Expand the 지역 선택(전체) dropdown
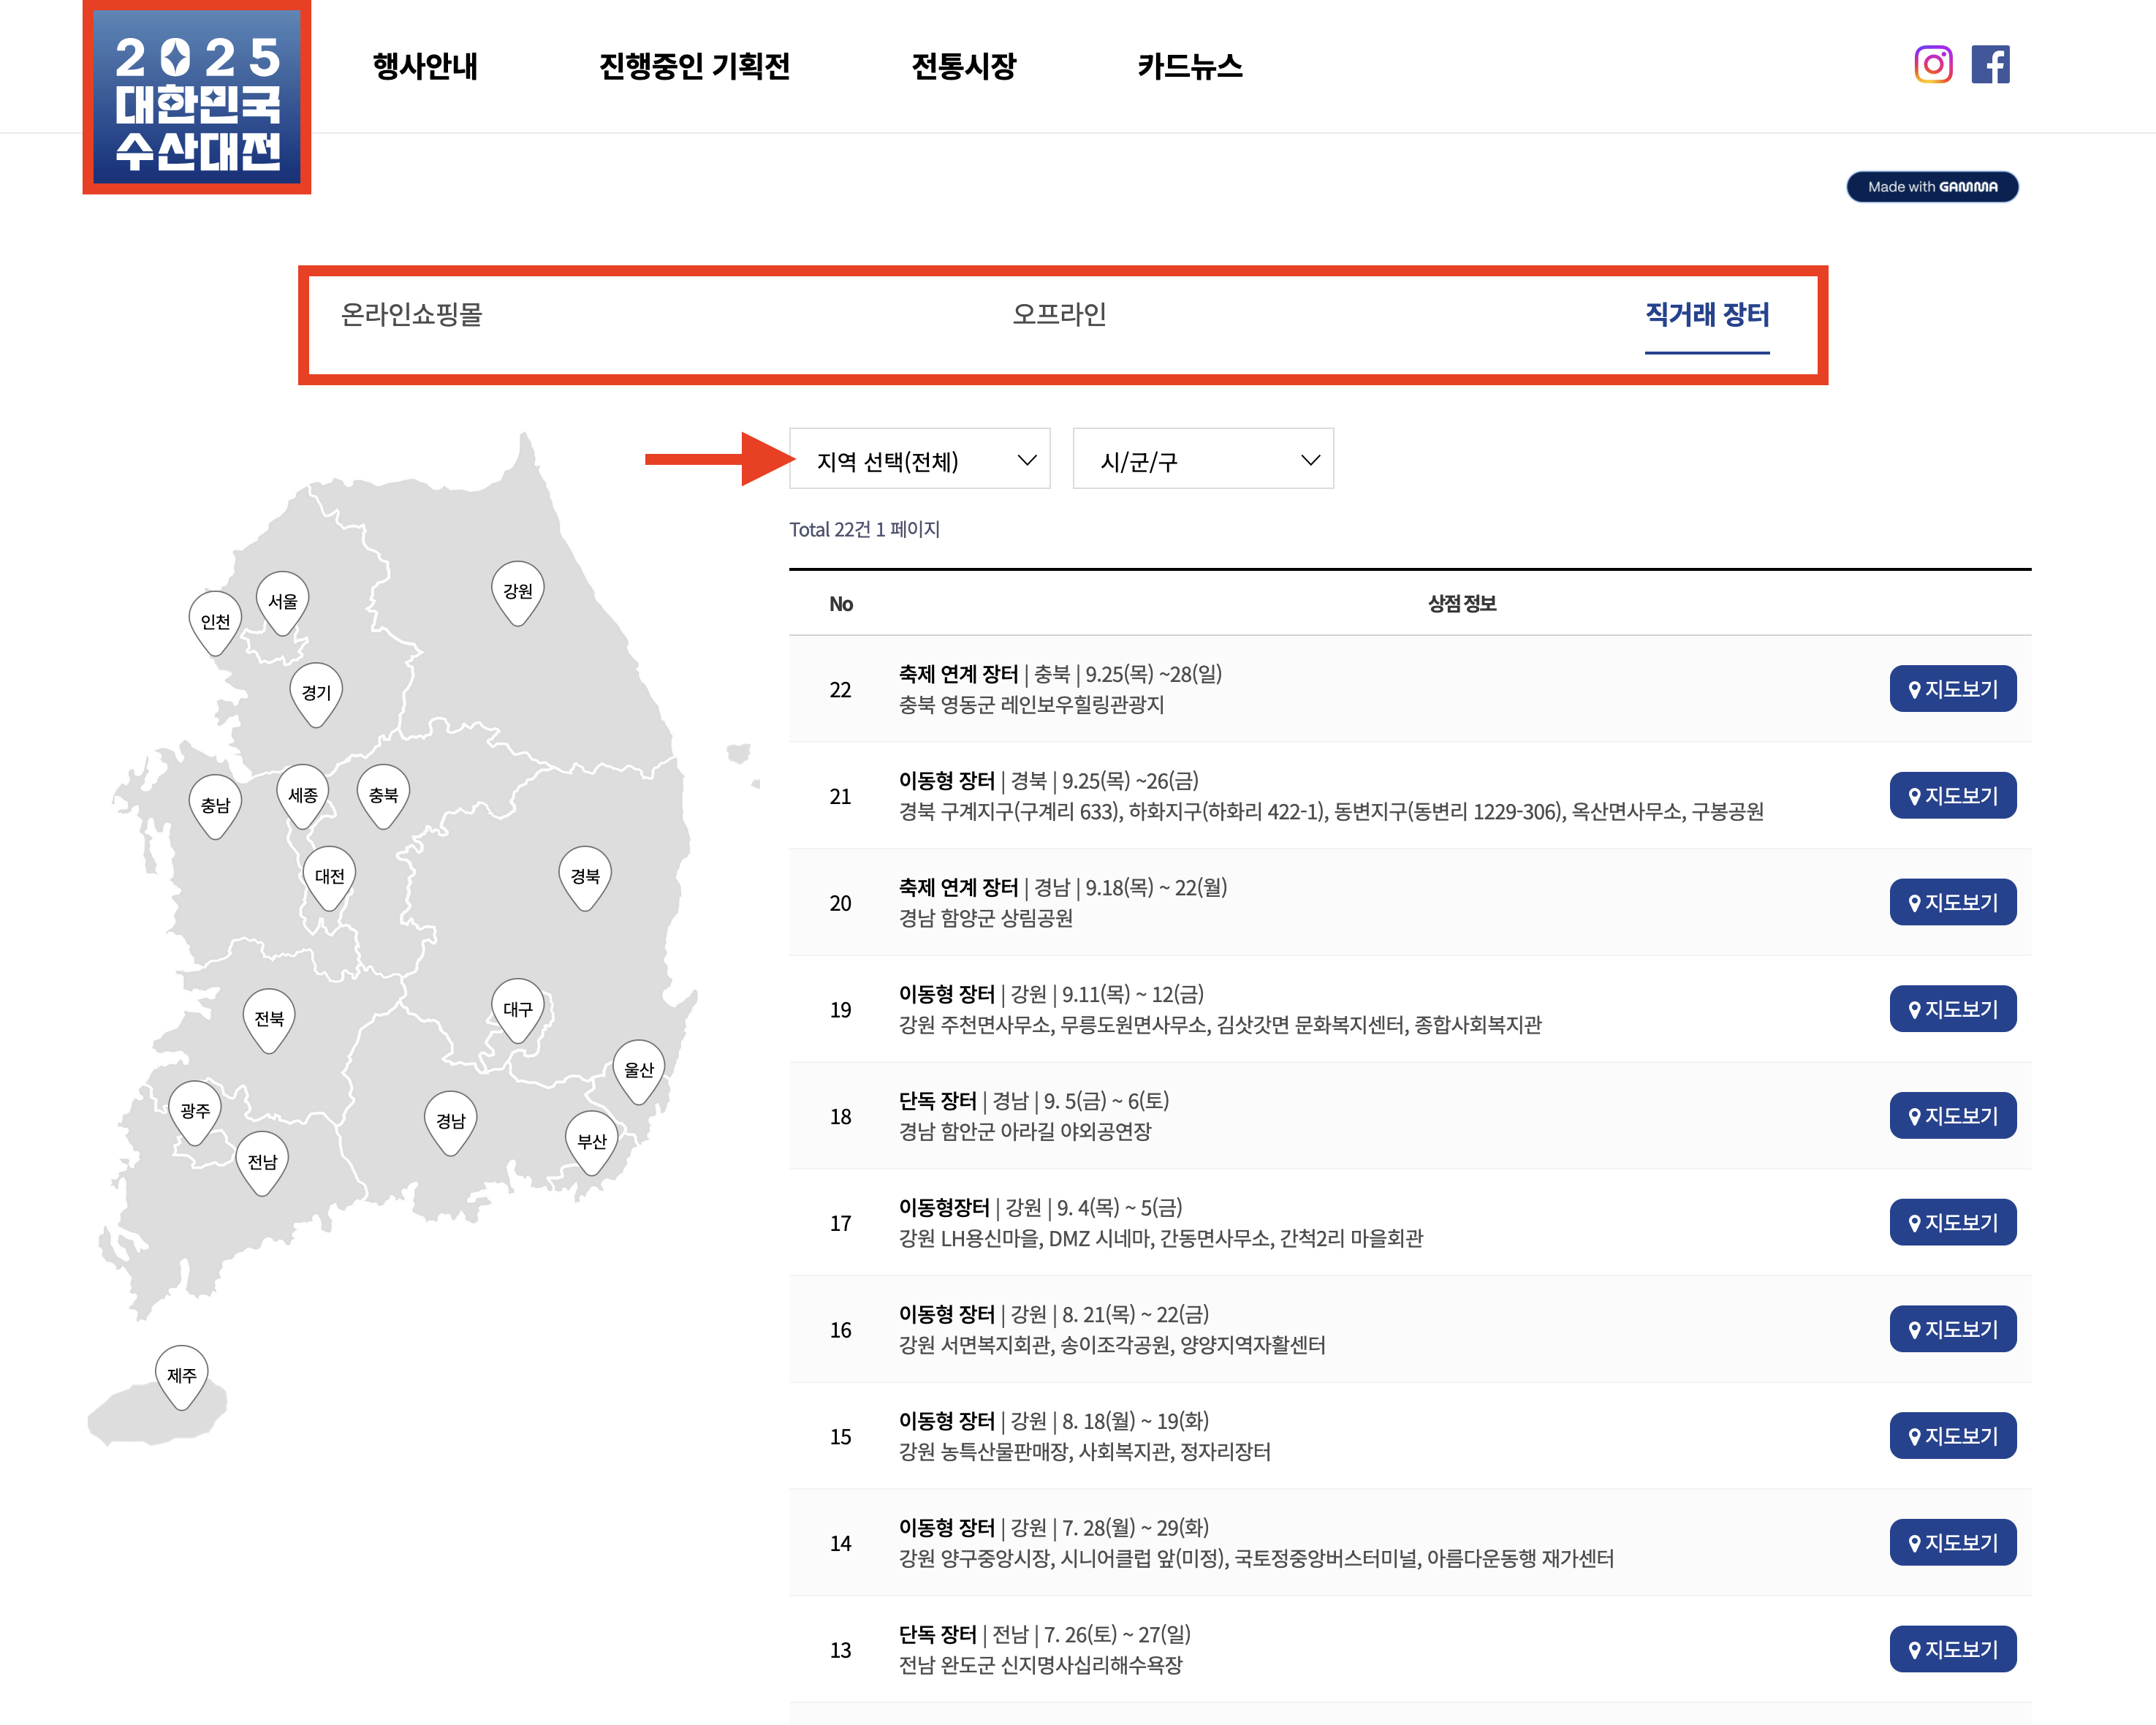 coord(919,459)
